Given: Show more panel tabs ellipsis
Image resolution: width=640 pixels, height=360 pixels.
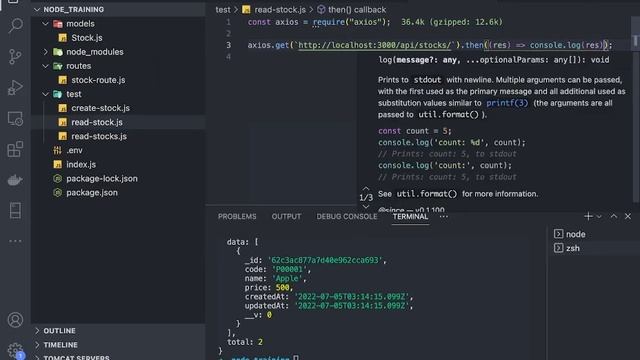Looking at the screenshot, I should pos(444,217).
